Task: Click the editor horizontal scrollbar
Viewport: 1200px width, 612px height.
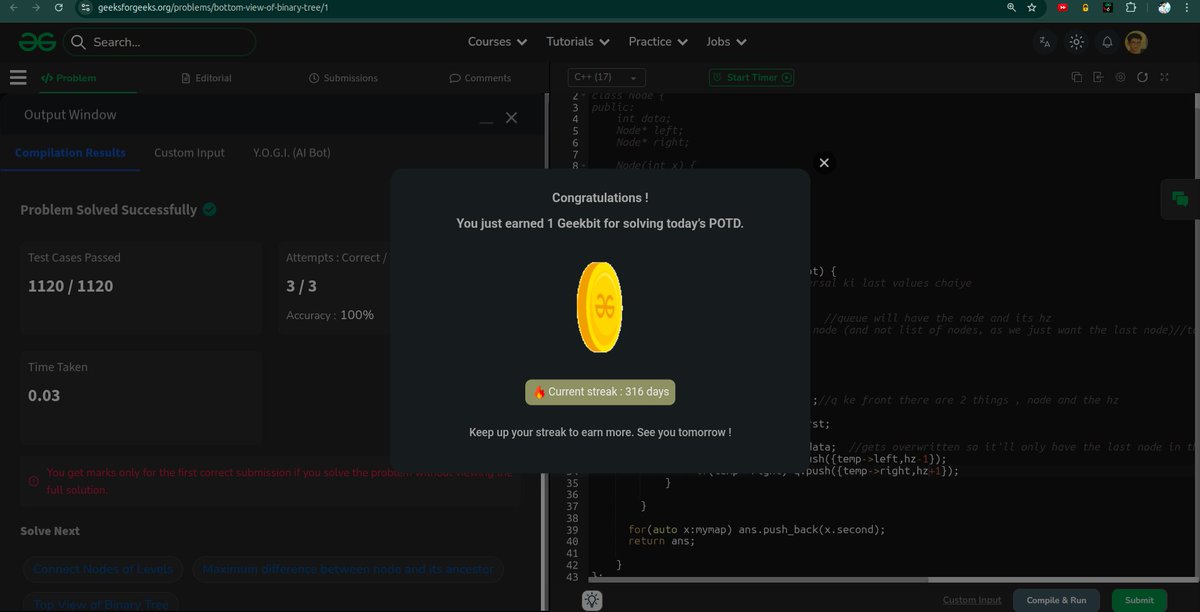Action: tap(758, 580)
